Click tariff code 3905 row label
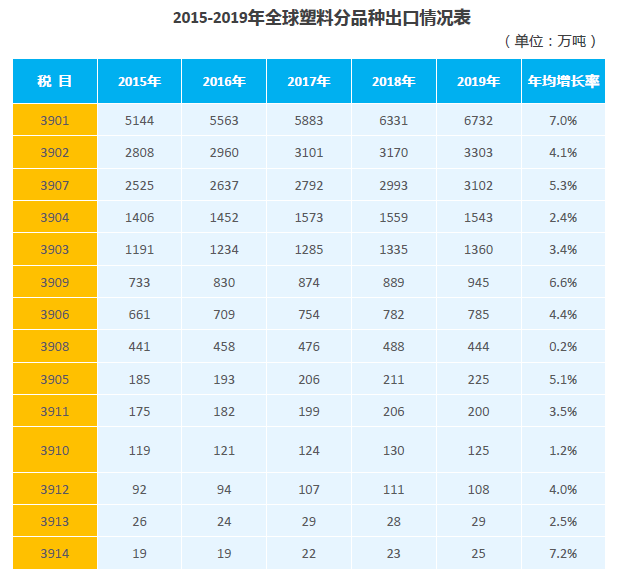 pos(55,379)
